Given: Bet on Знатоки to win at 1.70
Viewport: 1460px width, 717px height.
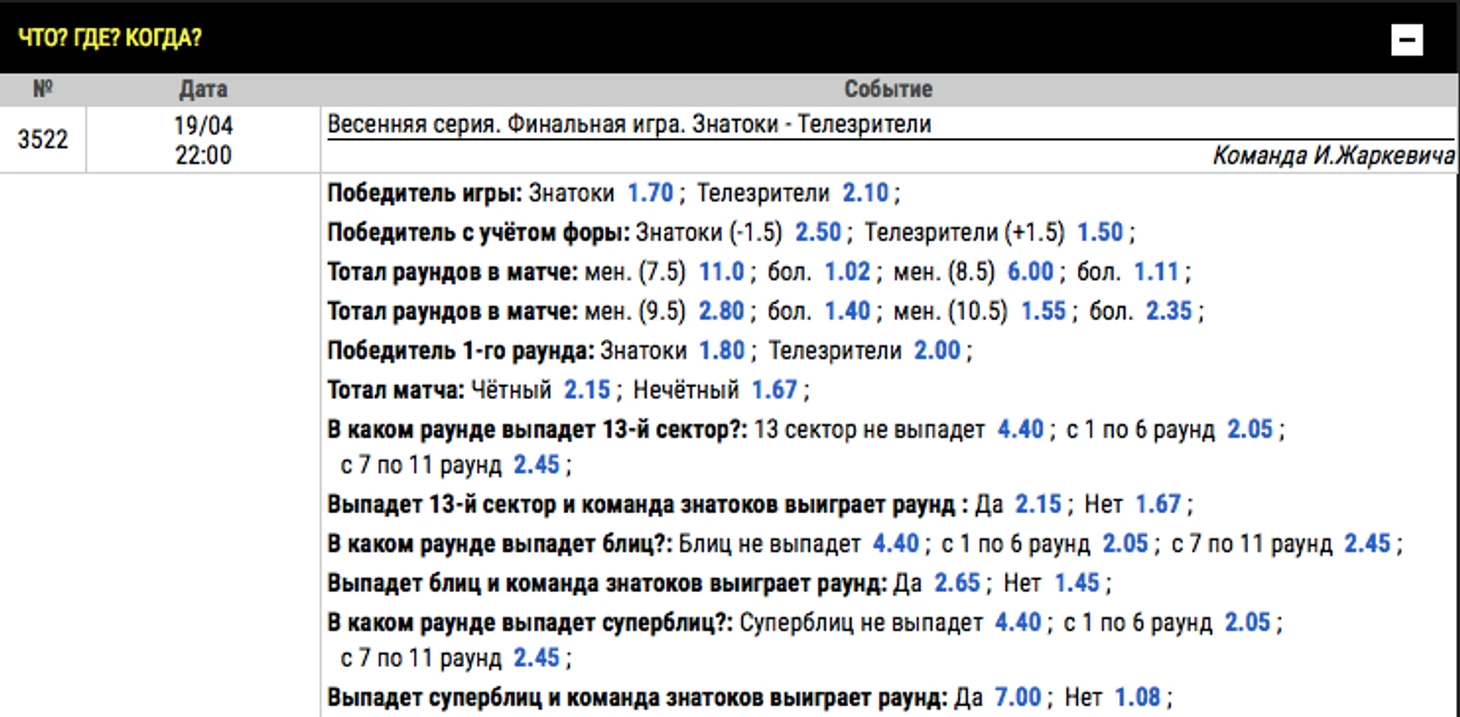Looking at the screenshot, I should 650,193.
